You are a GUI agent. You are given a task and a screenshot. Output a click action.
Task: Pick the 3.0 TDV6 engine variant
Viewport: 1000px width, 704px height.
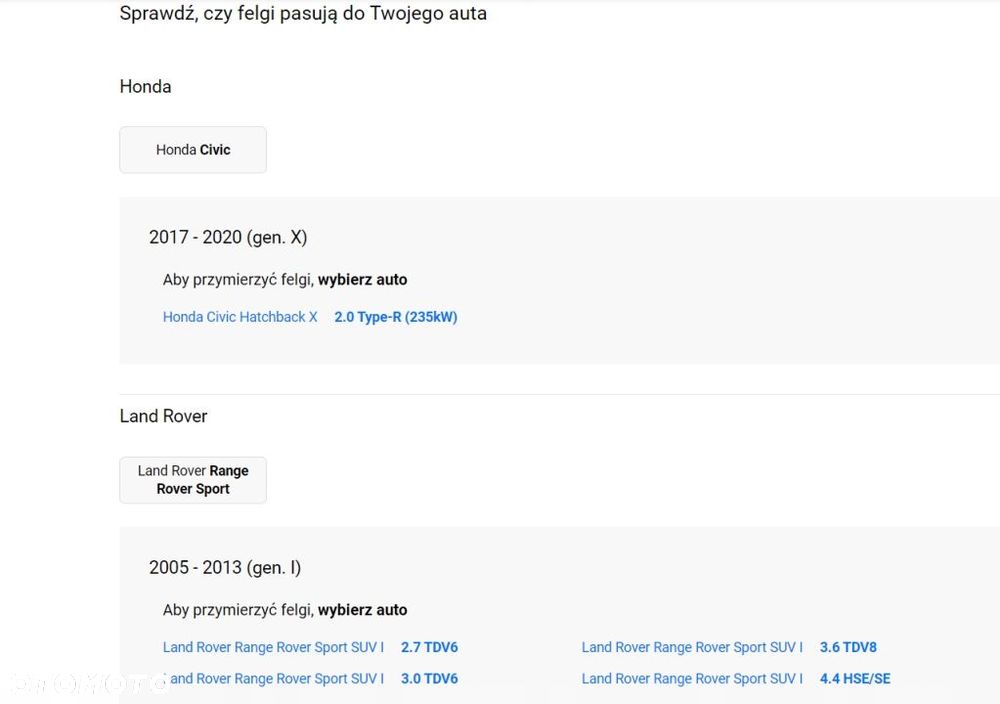click(429, 679)
